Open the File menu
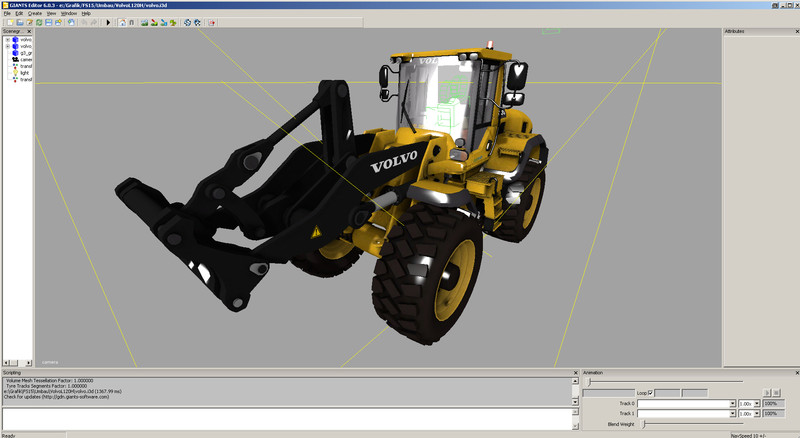The height and width of the screenshot is (438, 800). coord(7,13)
